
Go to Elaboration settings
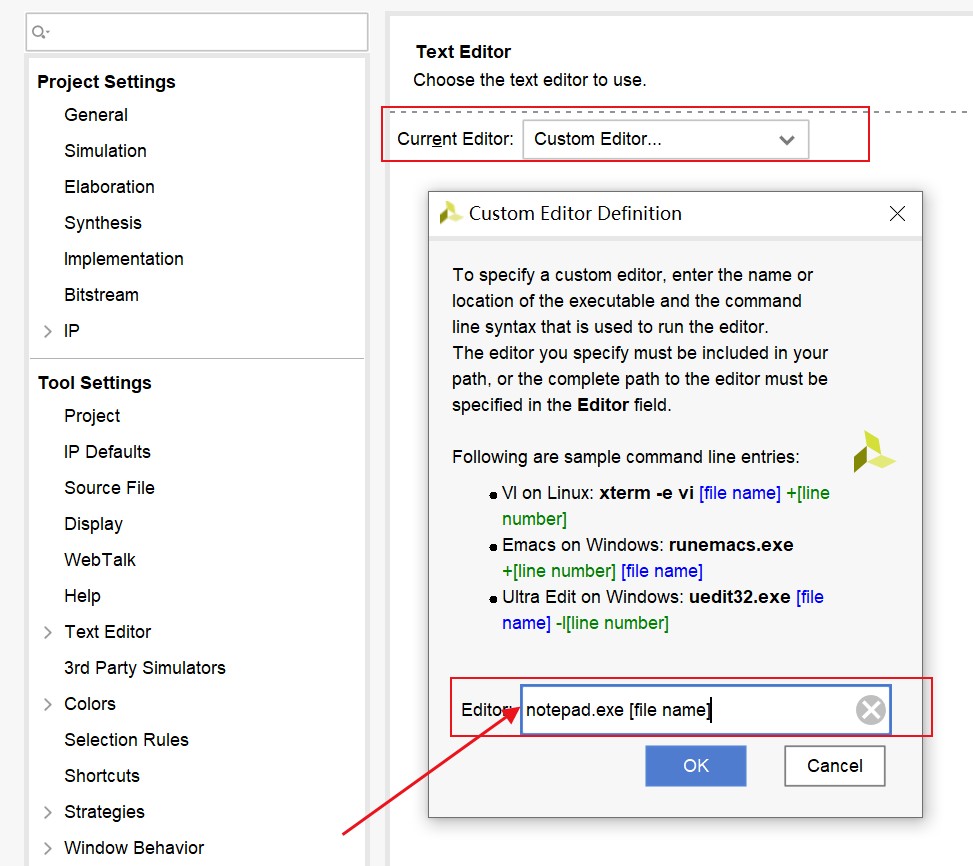pyautogui.click(x=109, y=187)
